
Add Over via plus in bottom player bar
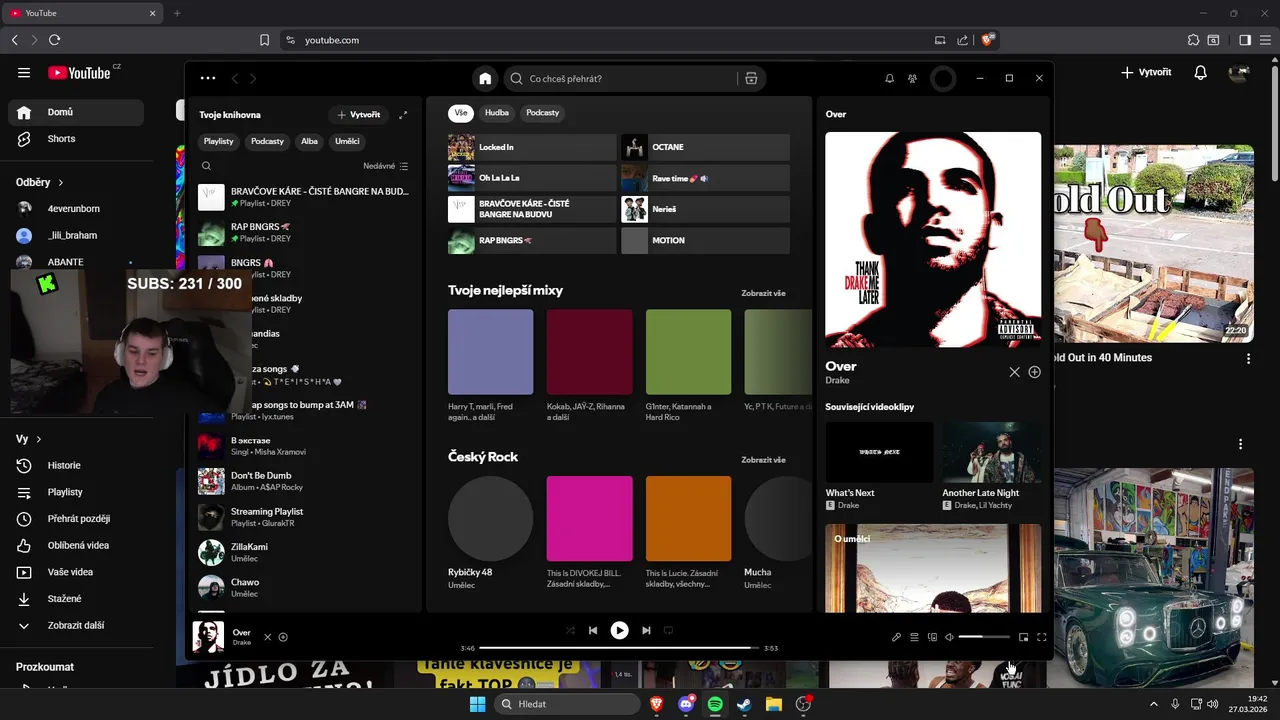[x=283, y=637]
